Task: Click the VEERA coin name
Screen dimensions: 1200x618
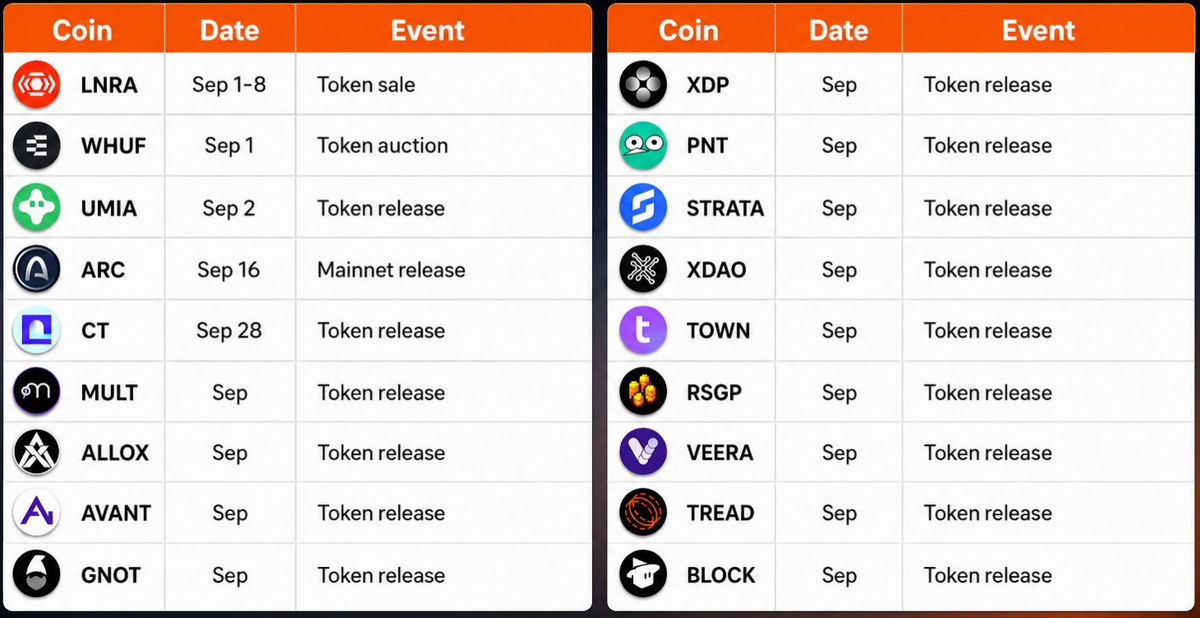Action: pyautogui.click(x=720, y=453)
